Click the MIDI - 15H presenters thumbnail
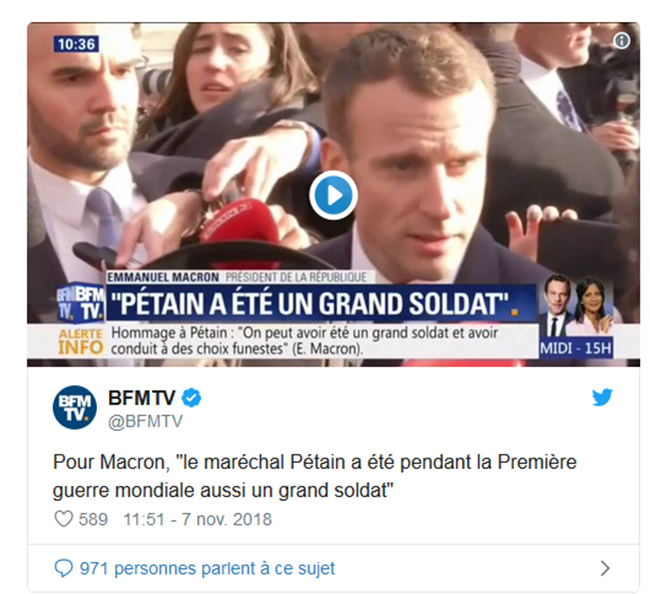650x594 pixels. tap(576, 316)
